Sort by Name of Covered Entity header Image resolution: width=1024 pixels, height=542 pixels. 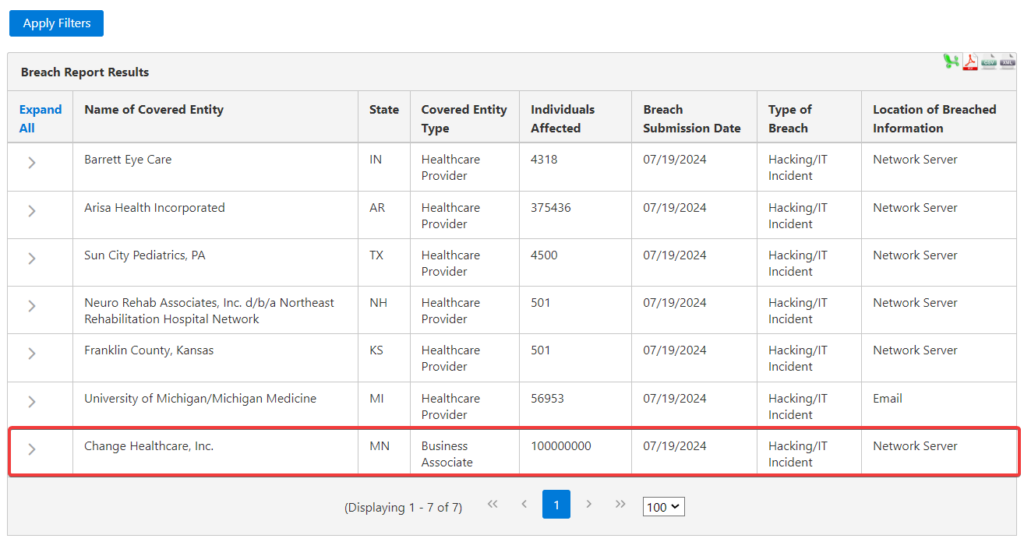pyautogui.click(x=154, y=110)
